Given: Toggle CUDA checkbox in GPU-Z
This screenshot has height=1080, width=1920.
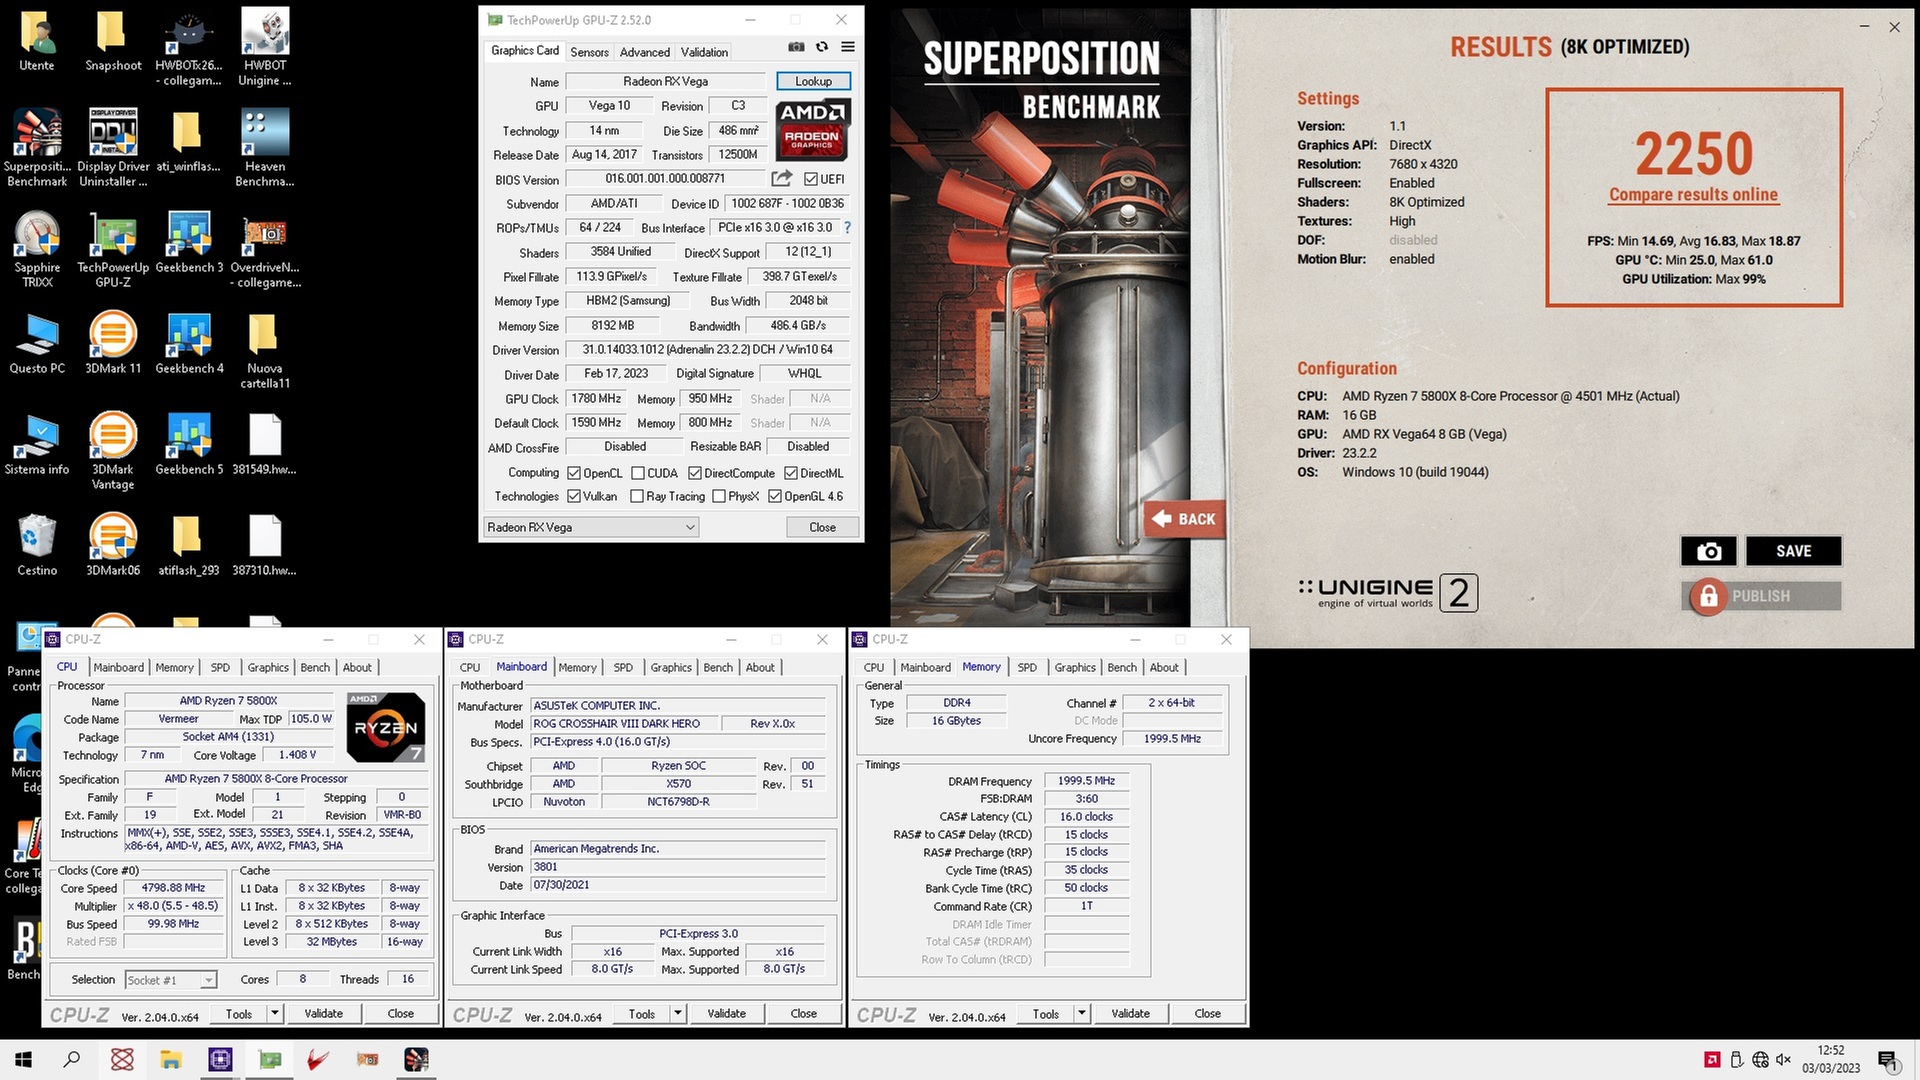Looking at the screenshot, I should tap(638, 473).
